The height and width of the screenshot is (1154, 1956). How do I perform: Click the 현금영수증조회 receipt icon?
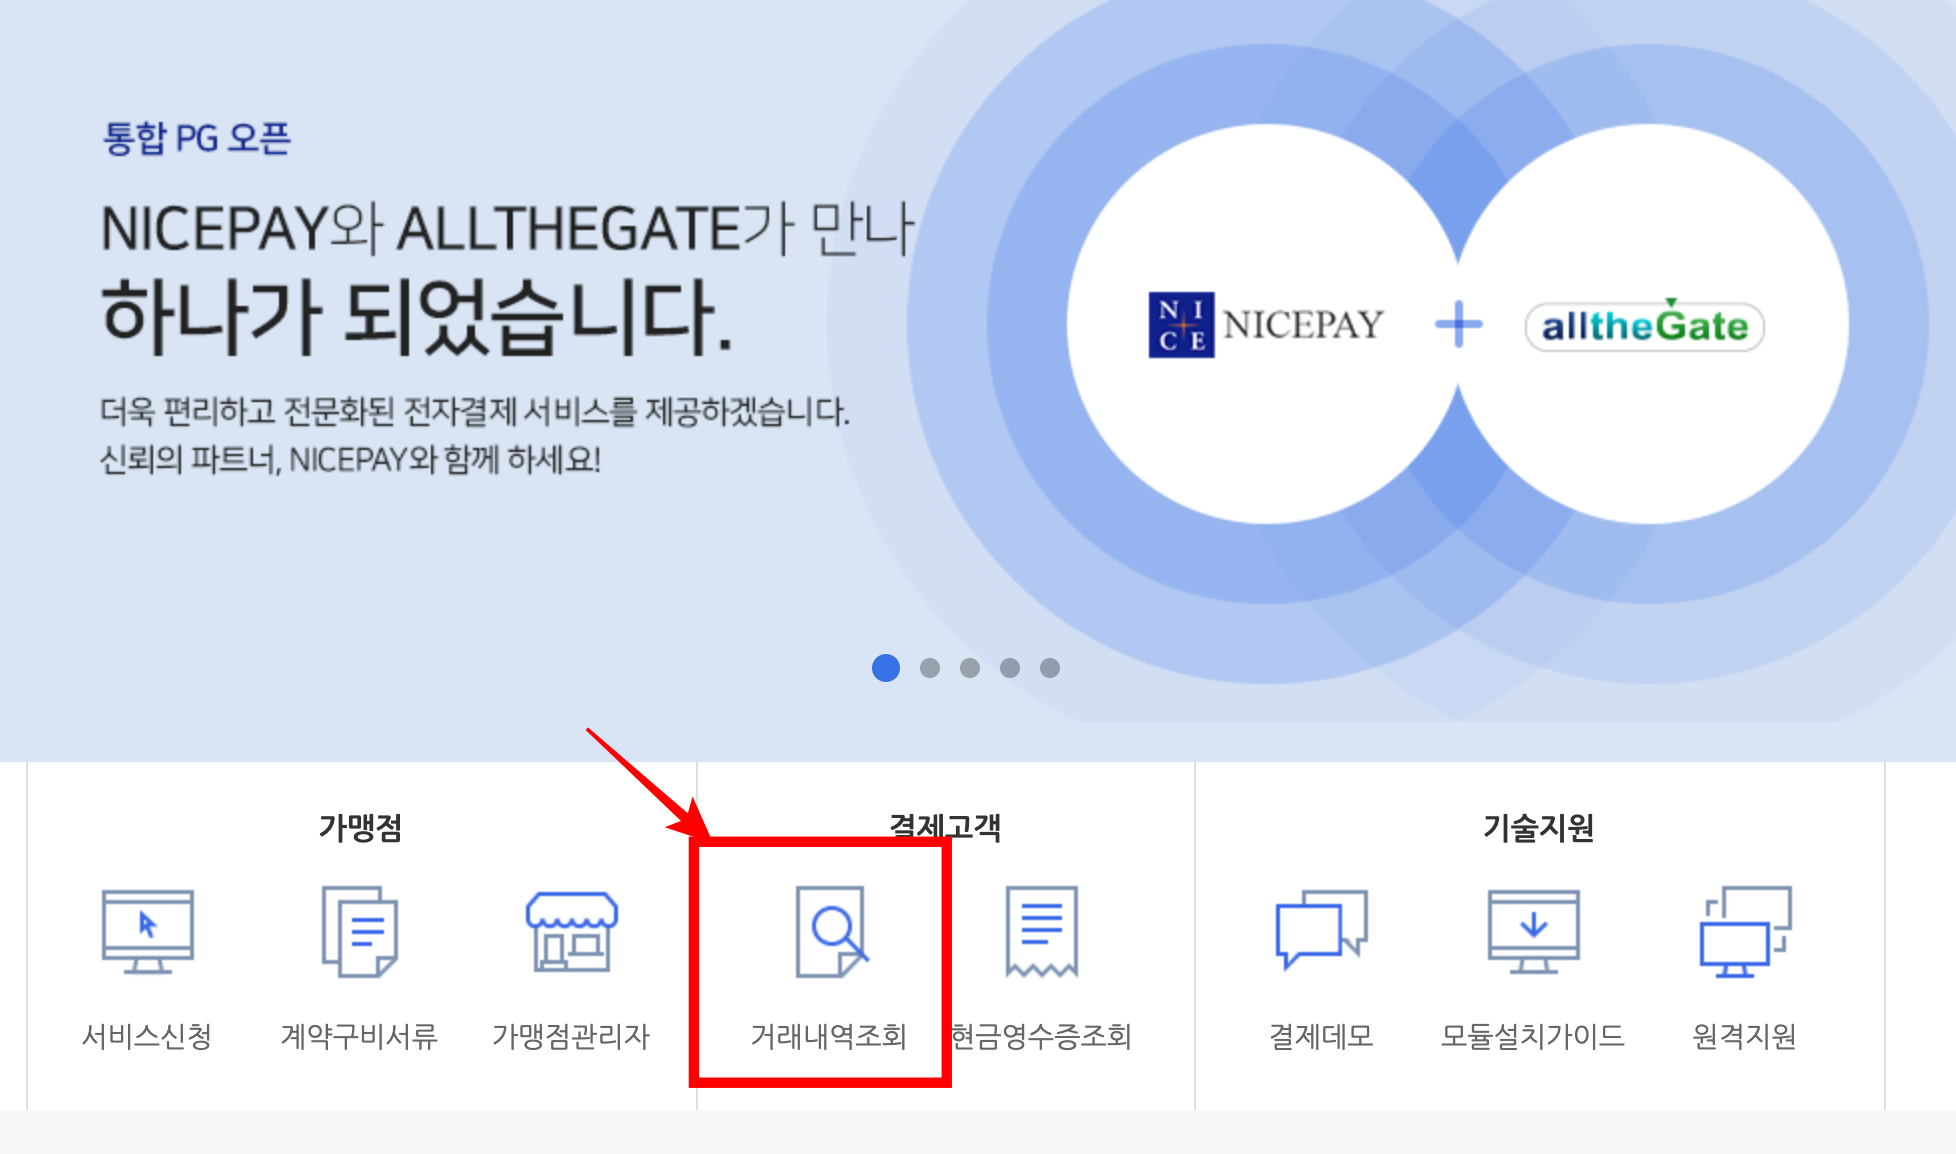click(1041, 931)
